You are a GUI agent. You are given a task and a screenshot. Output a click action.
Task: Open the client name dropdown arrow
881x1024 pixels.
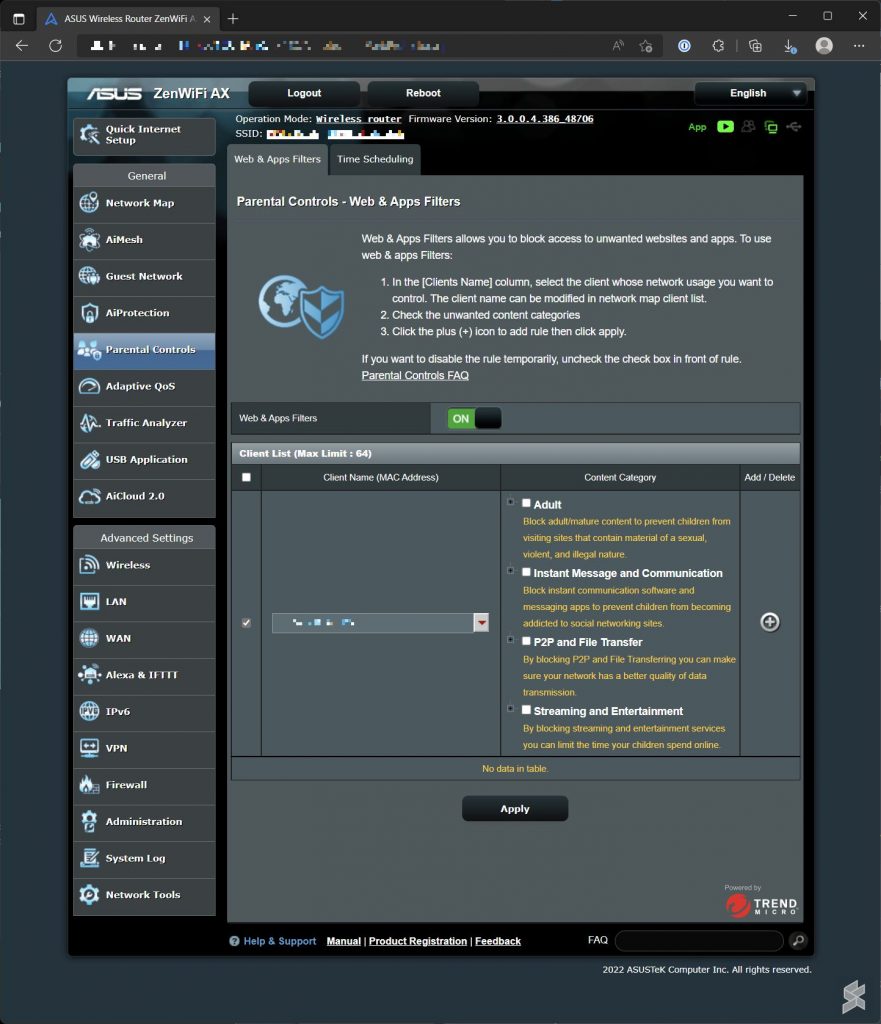tap(481, 623)
